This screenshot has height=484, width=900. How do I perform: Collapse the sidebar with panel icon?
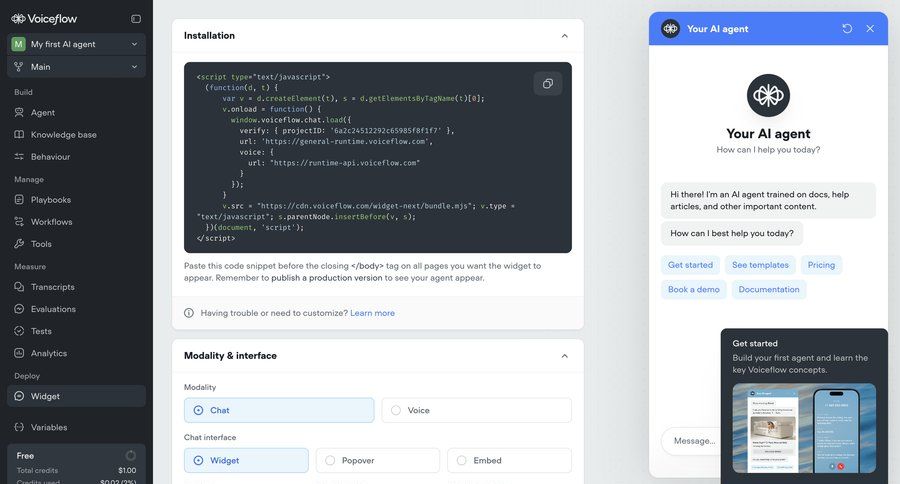[x=136, y=19]
